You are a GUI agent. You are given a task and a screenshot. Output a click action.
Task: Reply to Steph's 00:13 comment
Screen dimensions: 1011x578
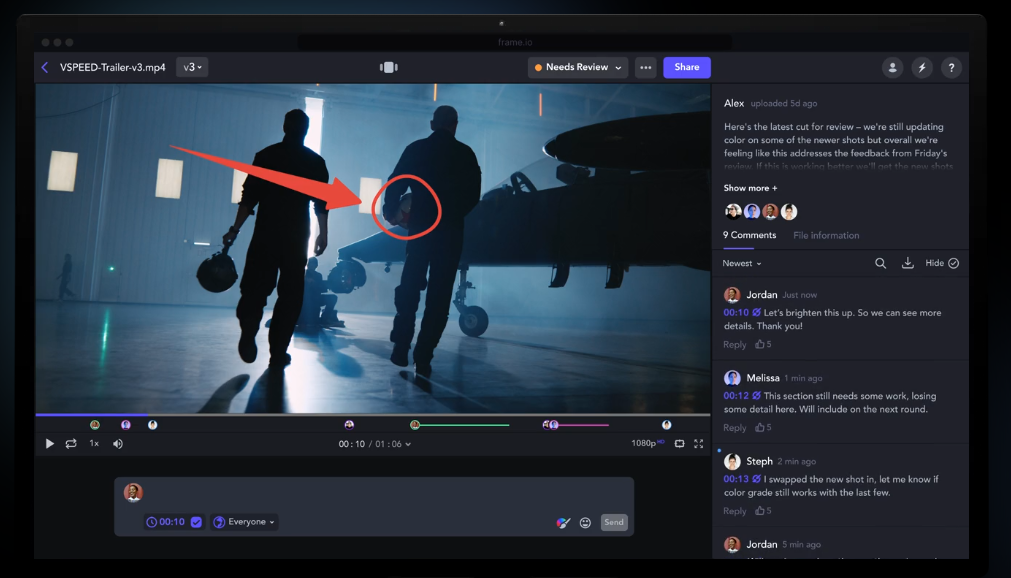(734, 511)
